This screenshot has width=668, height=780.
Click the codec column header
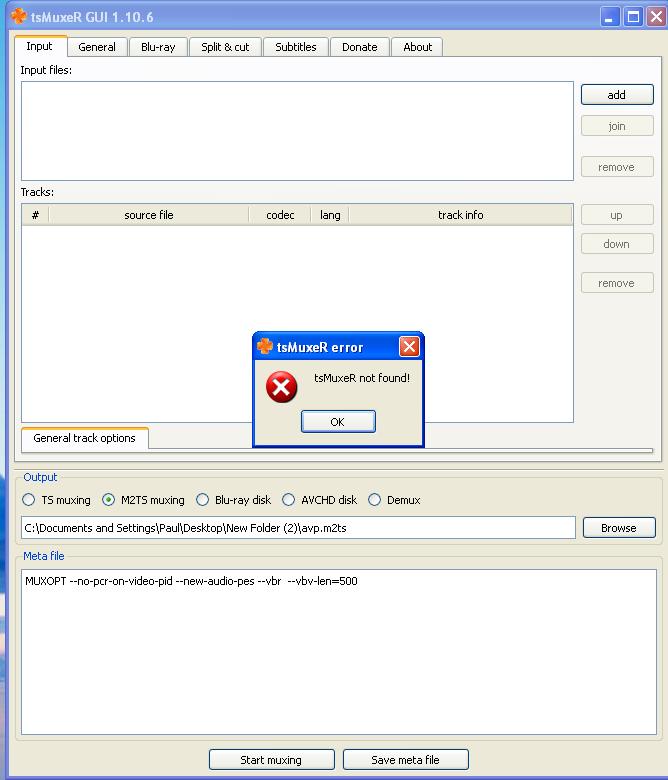(x=280, y=215)
